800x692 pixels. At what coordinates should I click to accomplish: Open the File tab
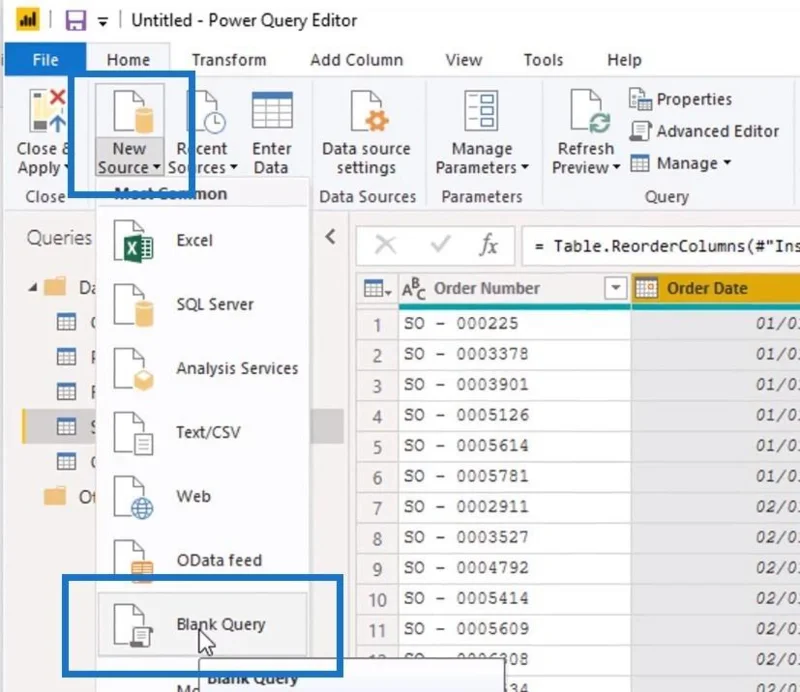coord(45,60)
